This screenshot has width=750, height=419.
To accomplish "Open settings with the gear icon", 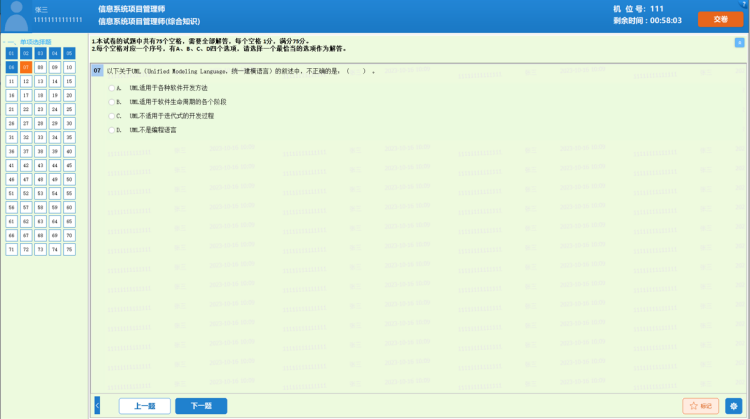I will click(x=738, y=406).
